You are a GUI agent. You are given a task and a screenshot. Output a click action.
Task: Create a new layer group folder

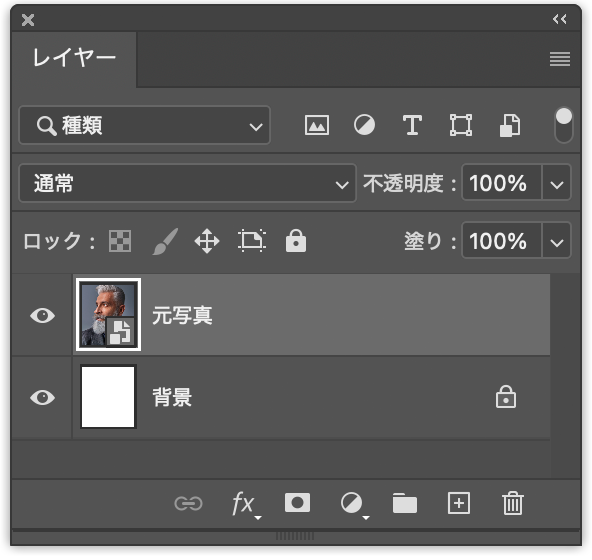click(x=405, y=503)
